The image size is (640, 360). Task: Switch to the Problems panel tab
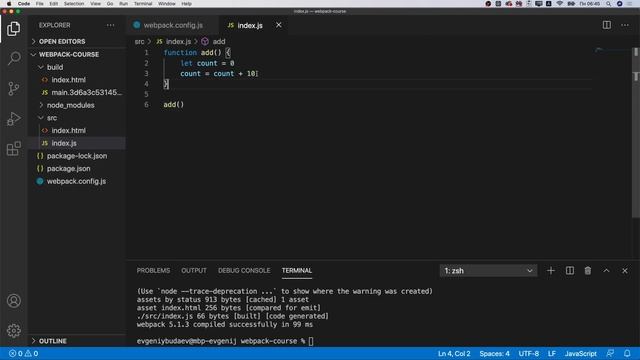pos(153,271)
